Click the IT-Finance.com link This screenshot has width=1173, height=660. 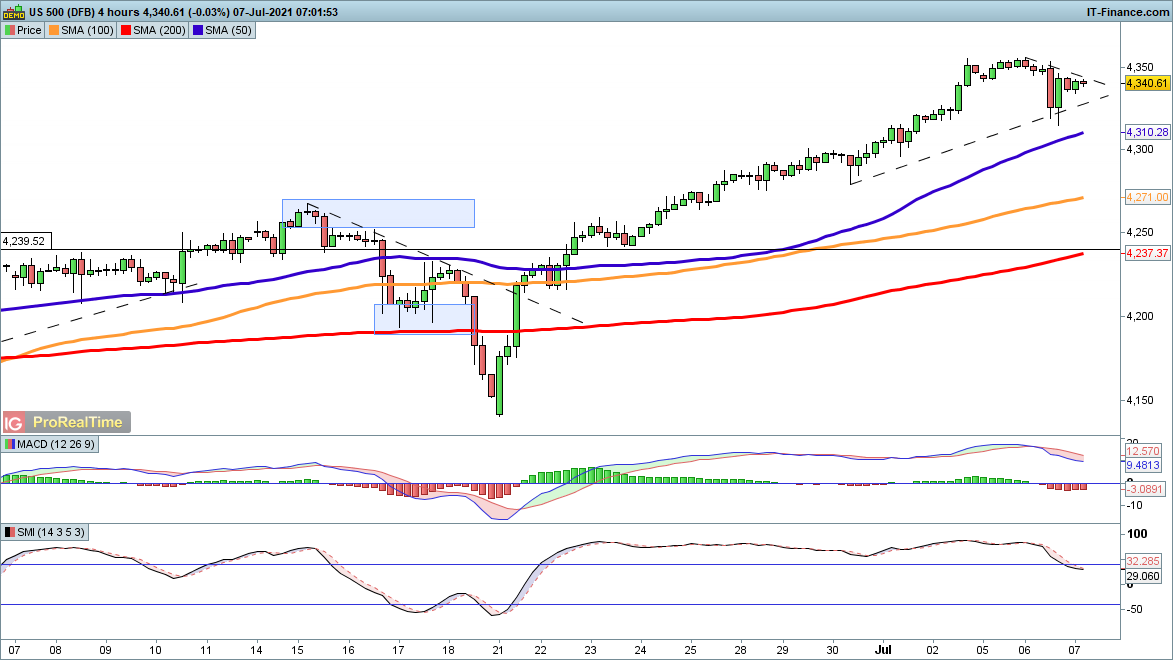(1127, 11)
